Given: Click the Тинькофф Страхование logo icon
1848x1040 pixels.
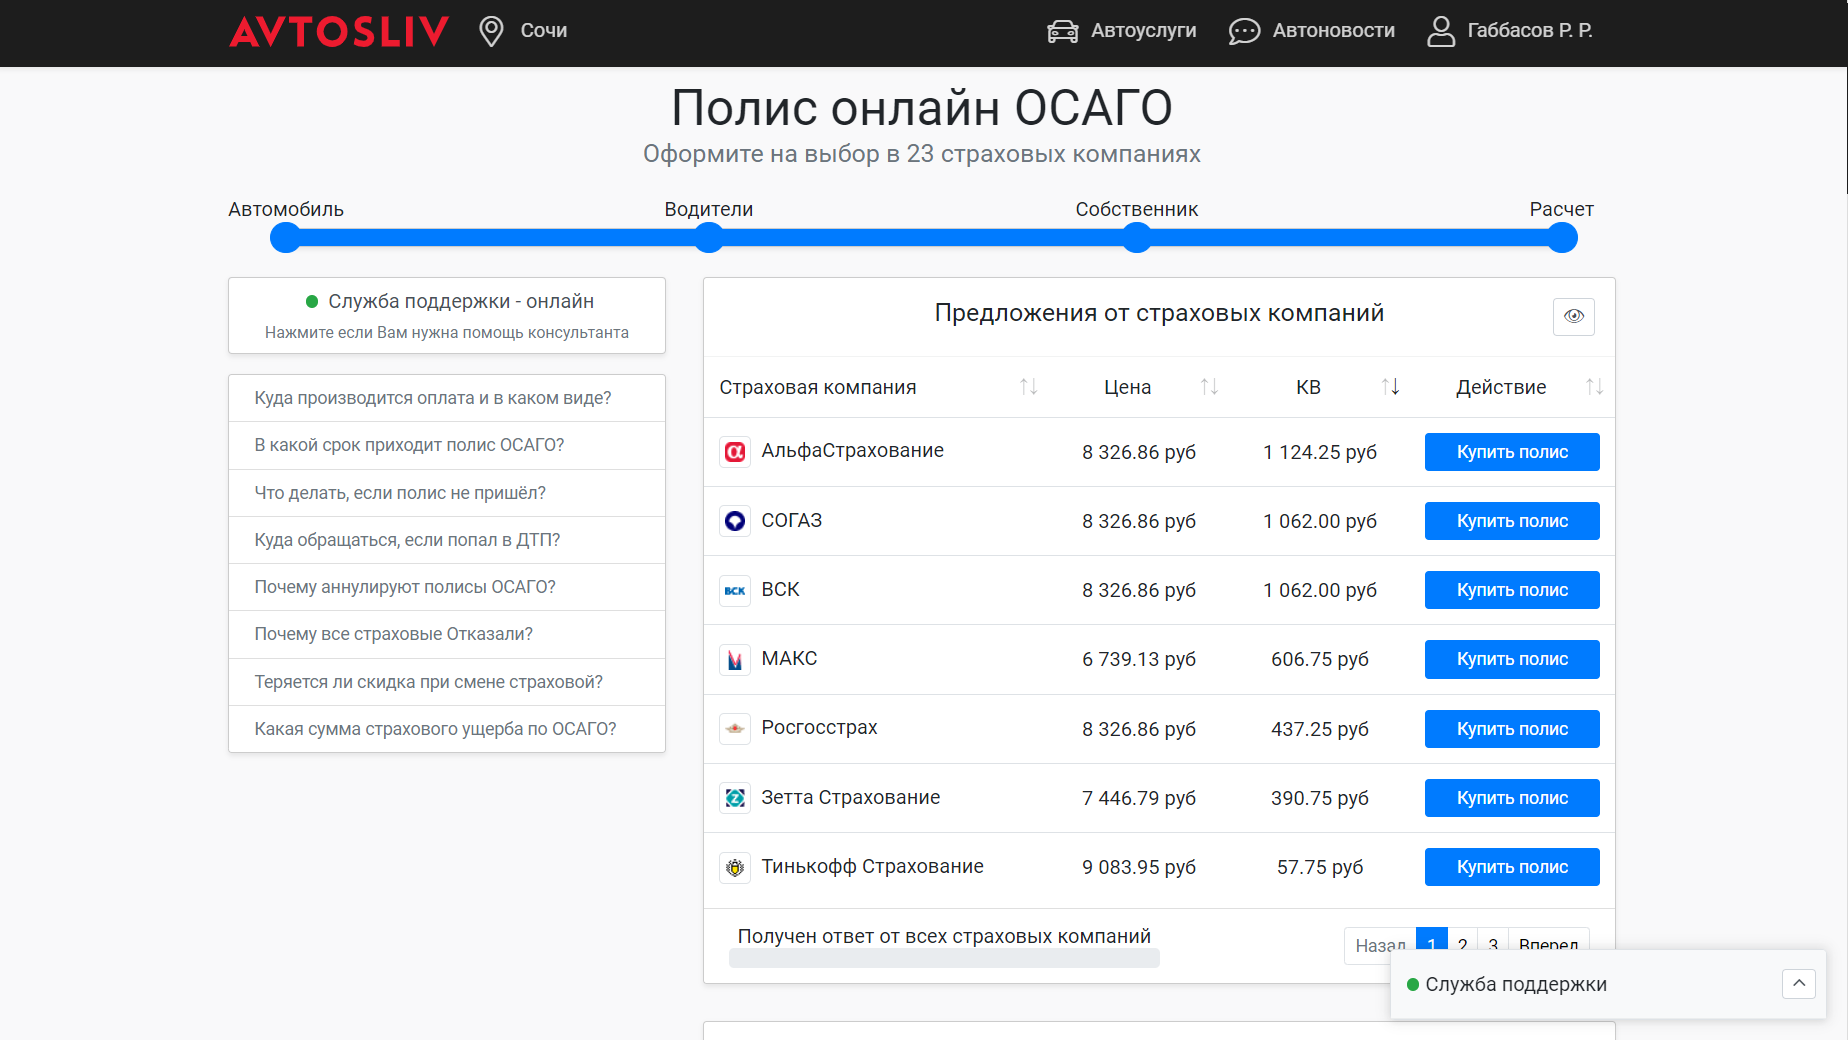Looking at the screenshot, I should [735, 867].
